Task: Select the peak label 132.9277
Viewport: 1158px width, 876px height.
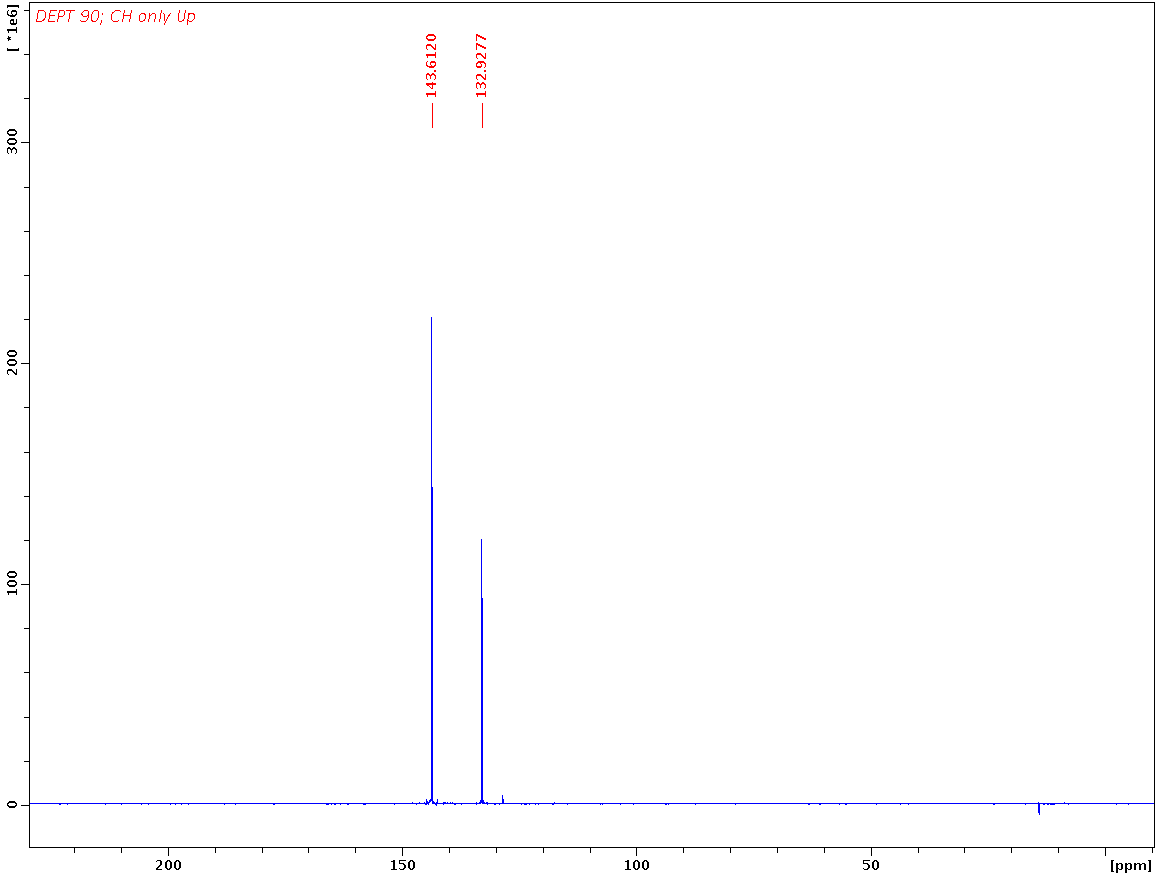Action: pos(481,63)
